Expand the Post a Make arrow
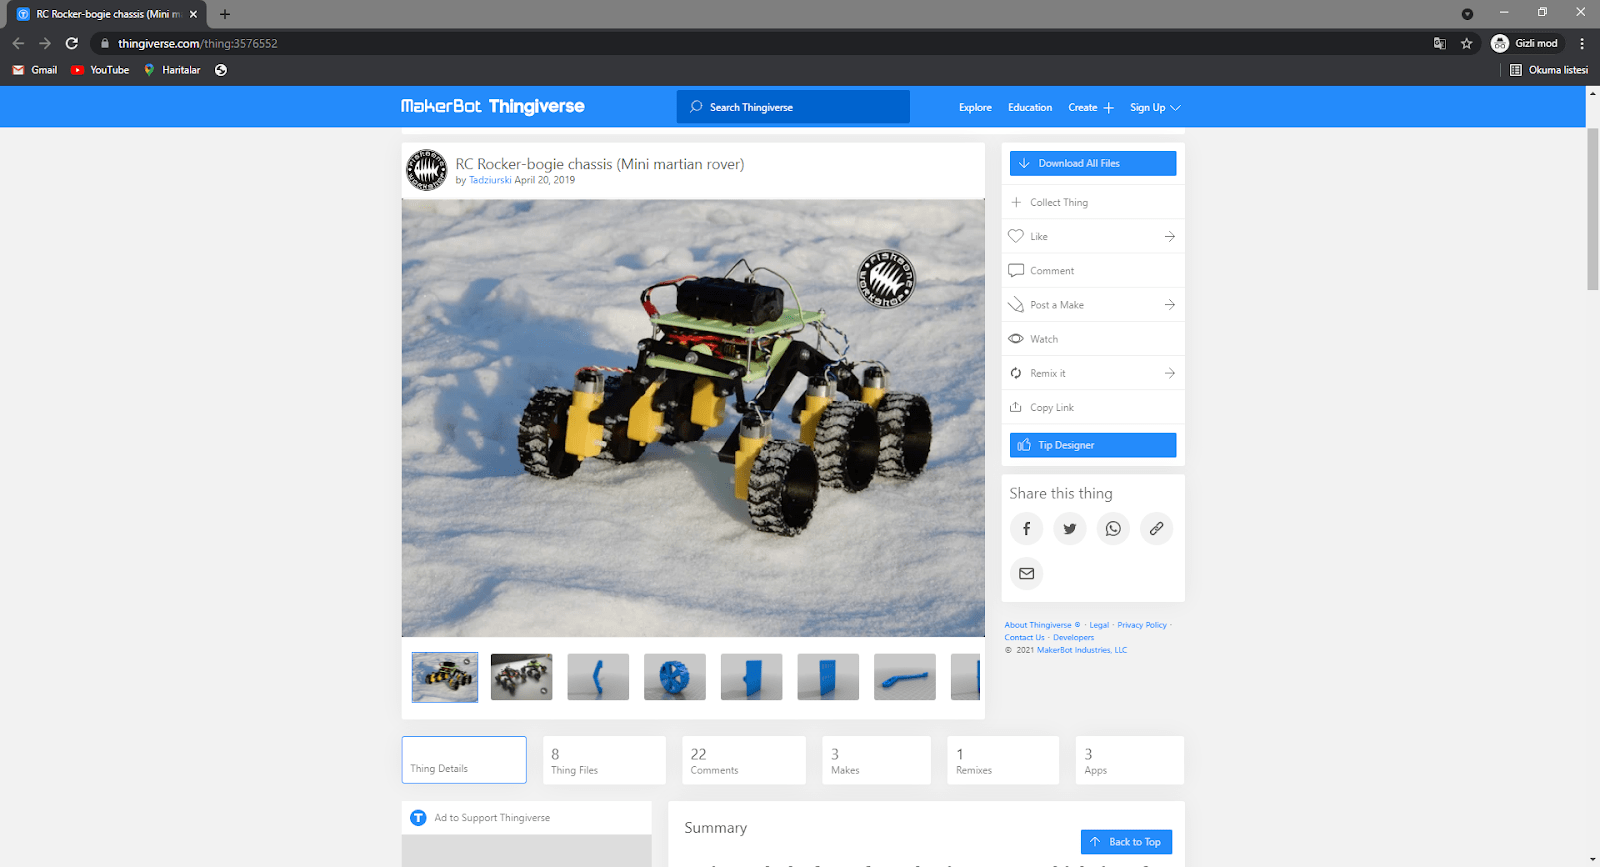This screenshot has height=867, width=1600. 1169,305
